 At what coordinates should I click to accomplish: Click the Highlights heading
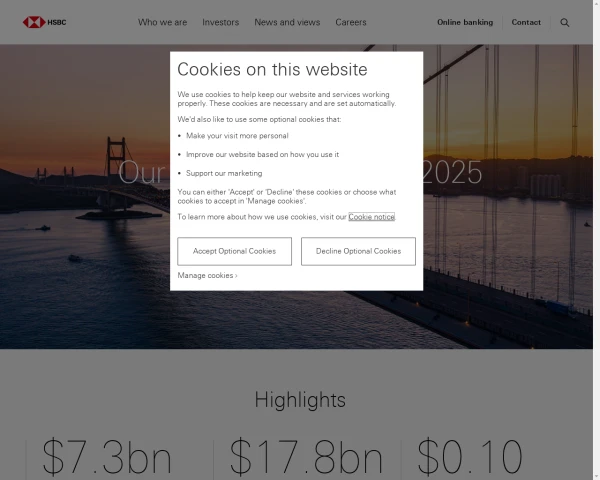[300, 400]
